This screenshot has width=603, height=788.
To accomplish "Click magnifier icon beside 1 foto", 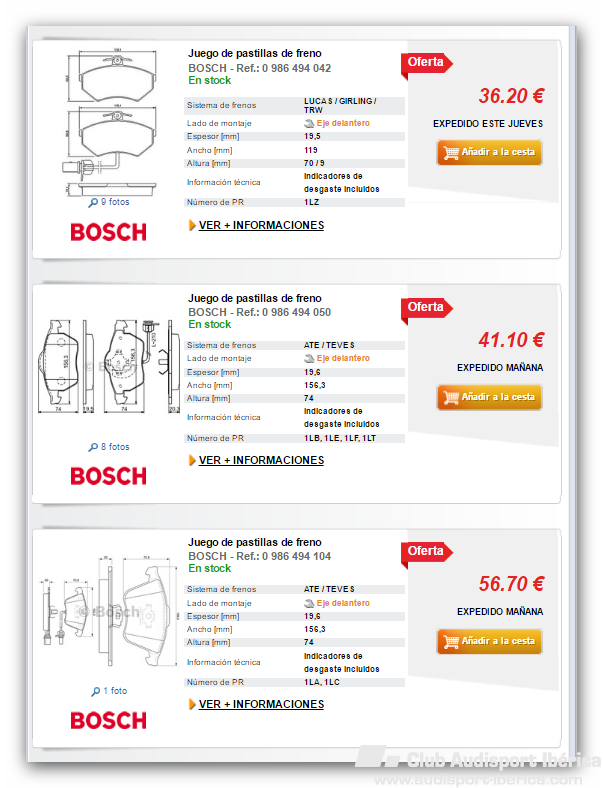I will pyautogui.click(x=95, y=692).
